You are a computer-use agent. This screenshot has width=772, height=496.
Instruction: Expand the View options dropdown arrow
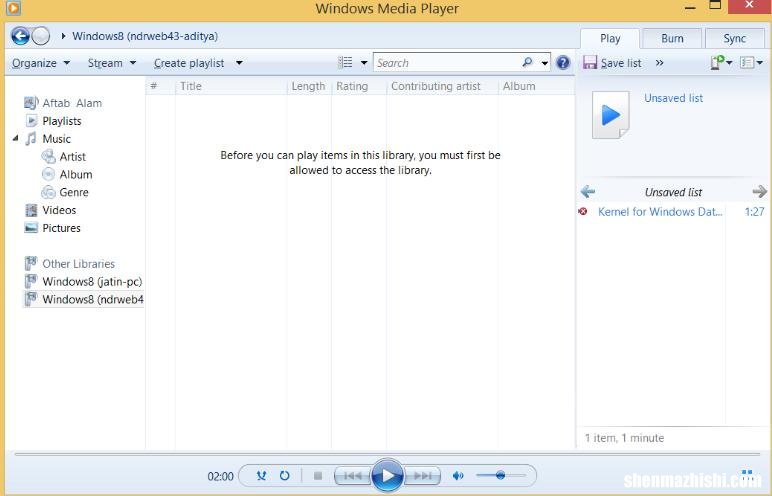tap(364, 63)
